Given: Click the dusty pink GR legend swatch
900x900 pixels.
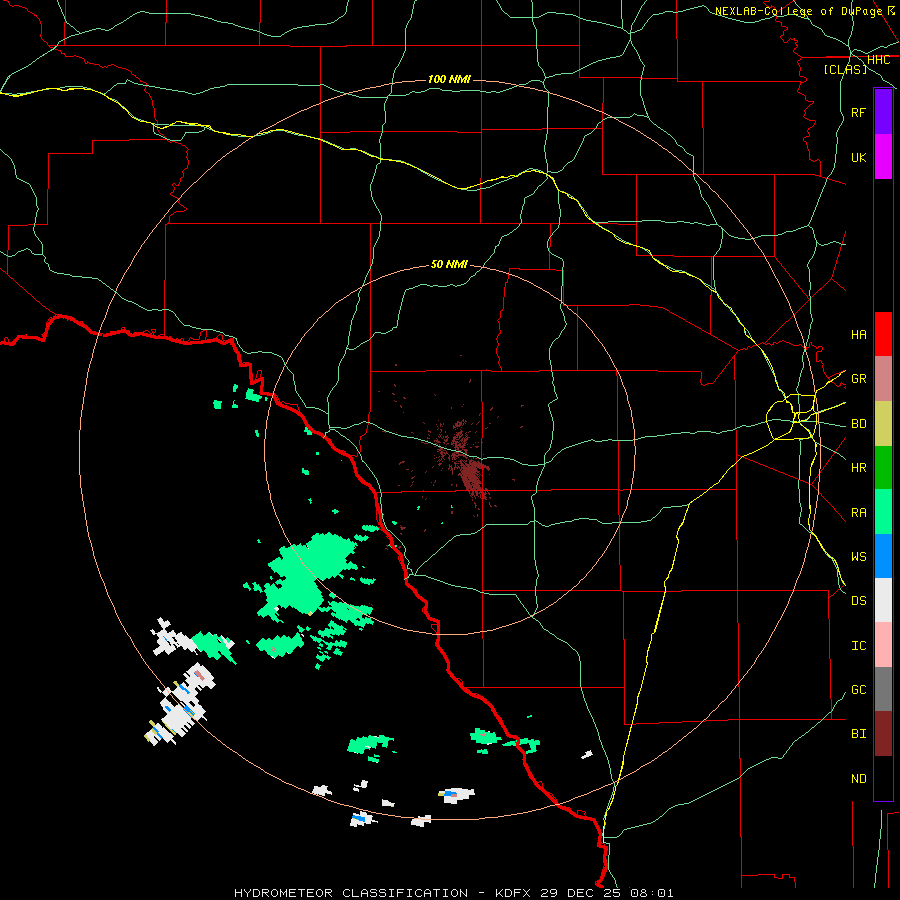Looking at the screenshot, I should click(x=883, y=379).
